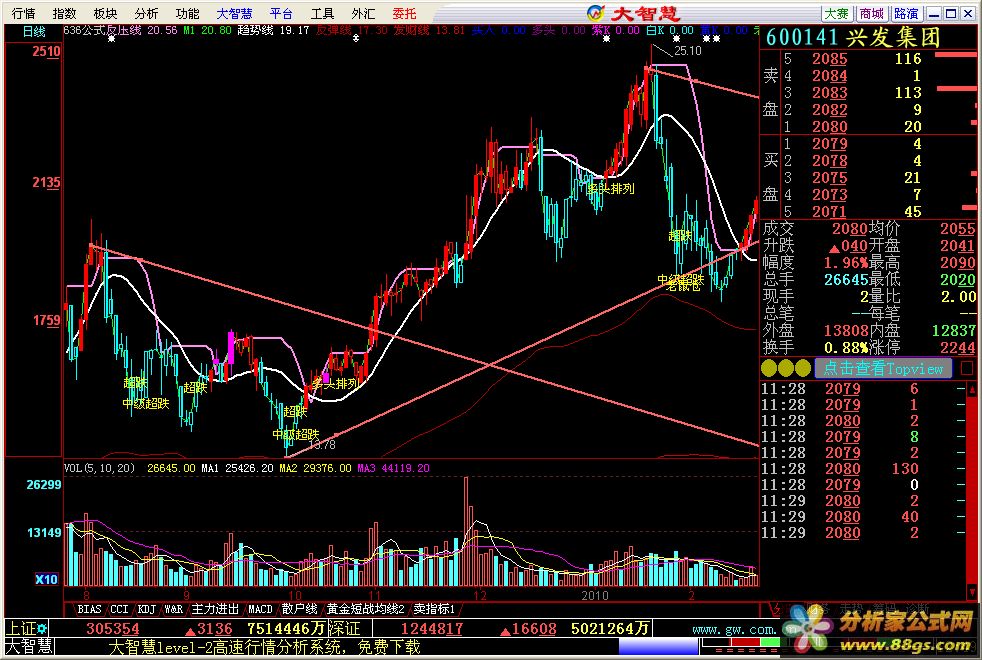Click sell level 1 price 2080
Viewport: 982px width, 660px height.
(x=829, y=126)
